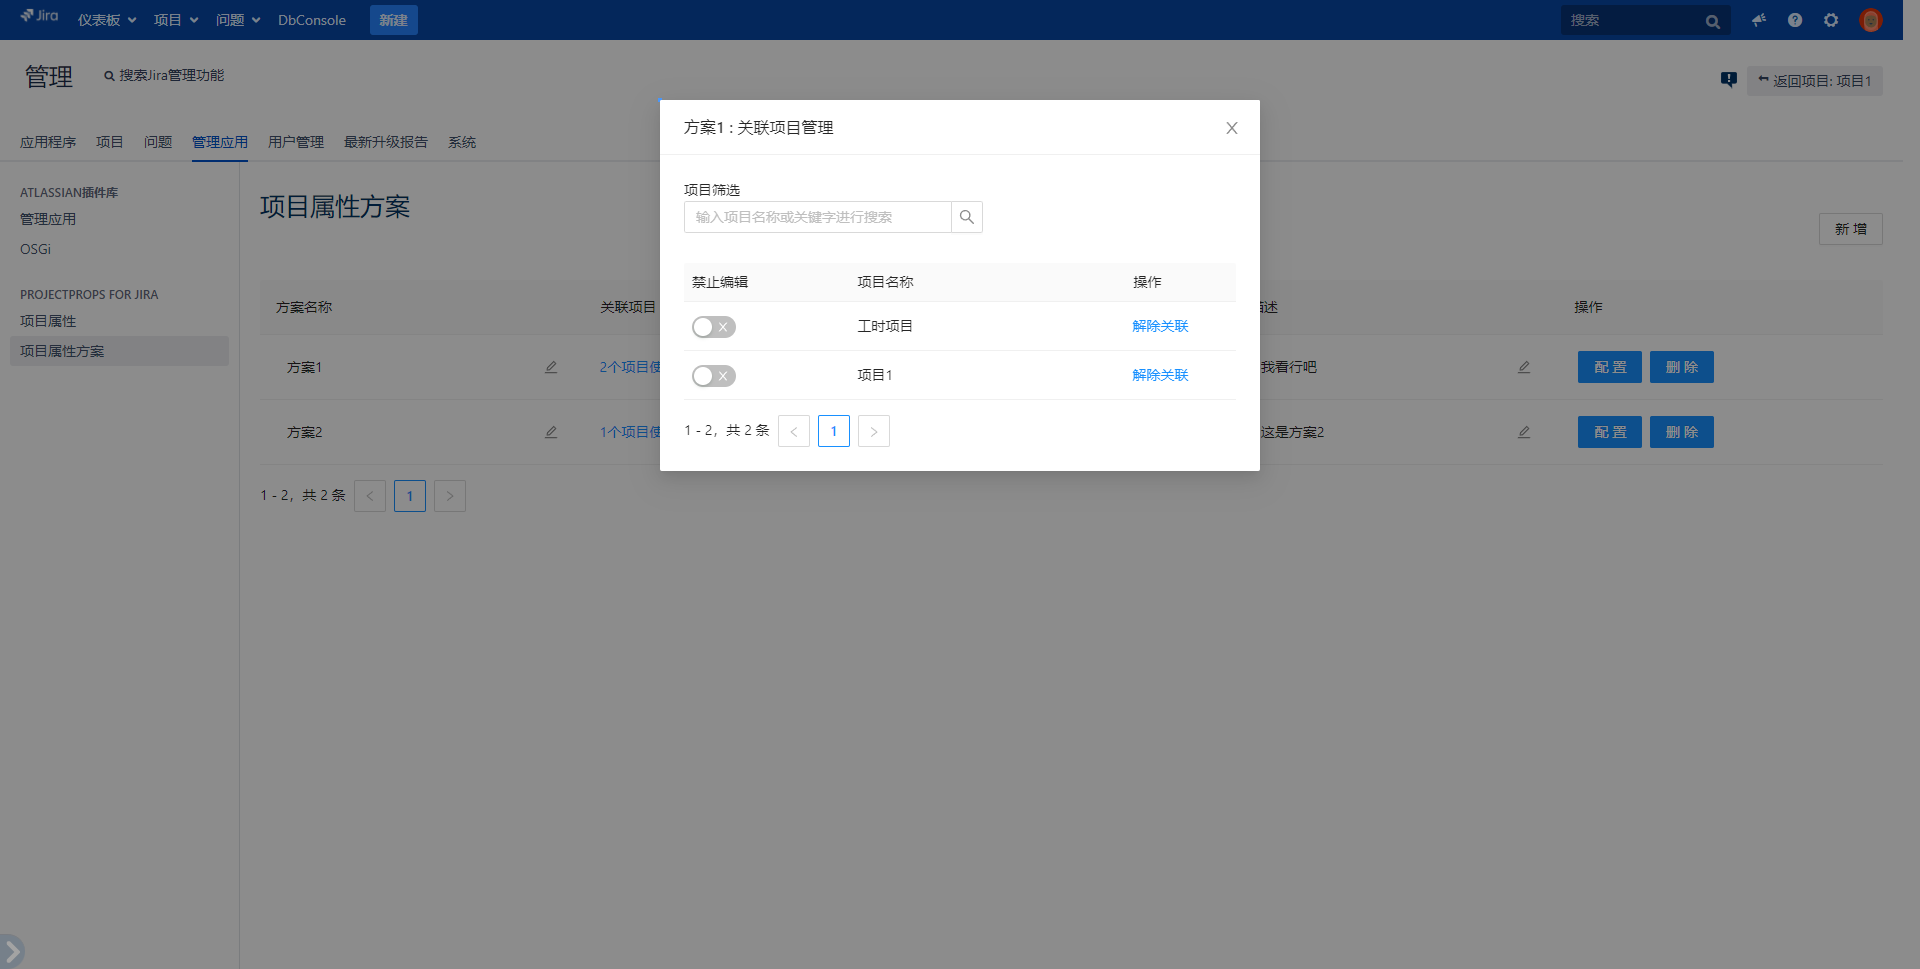Select 项目属性 in the sidebar
The width and height of the screenshot is (1920, 969).
point(48,321)
